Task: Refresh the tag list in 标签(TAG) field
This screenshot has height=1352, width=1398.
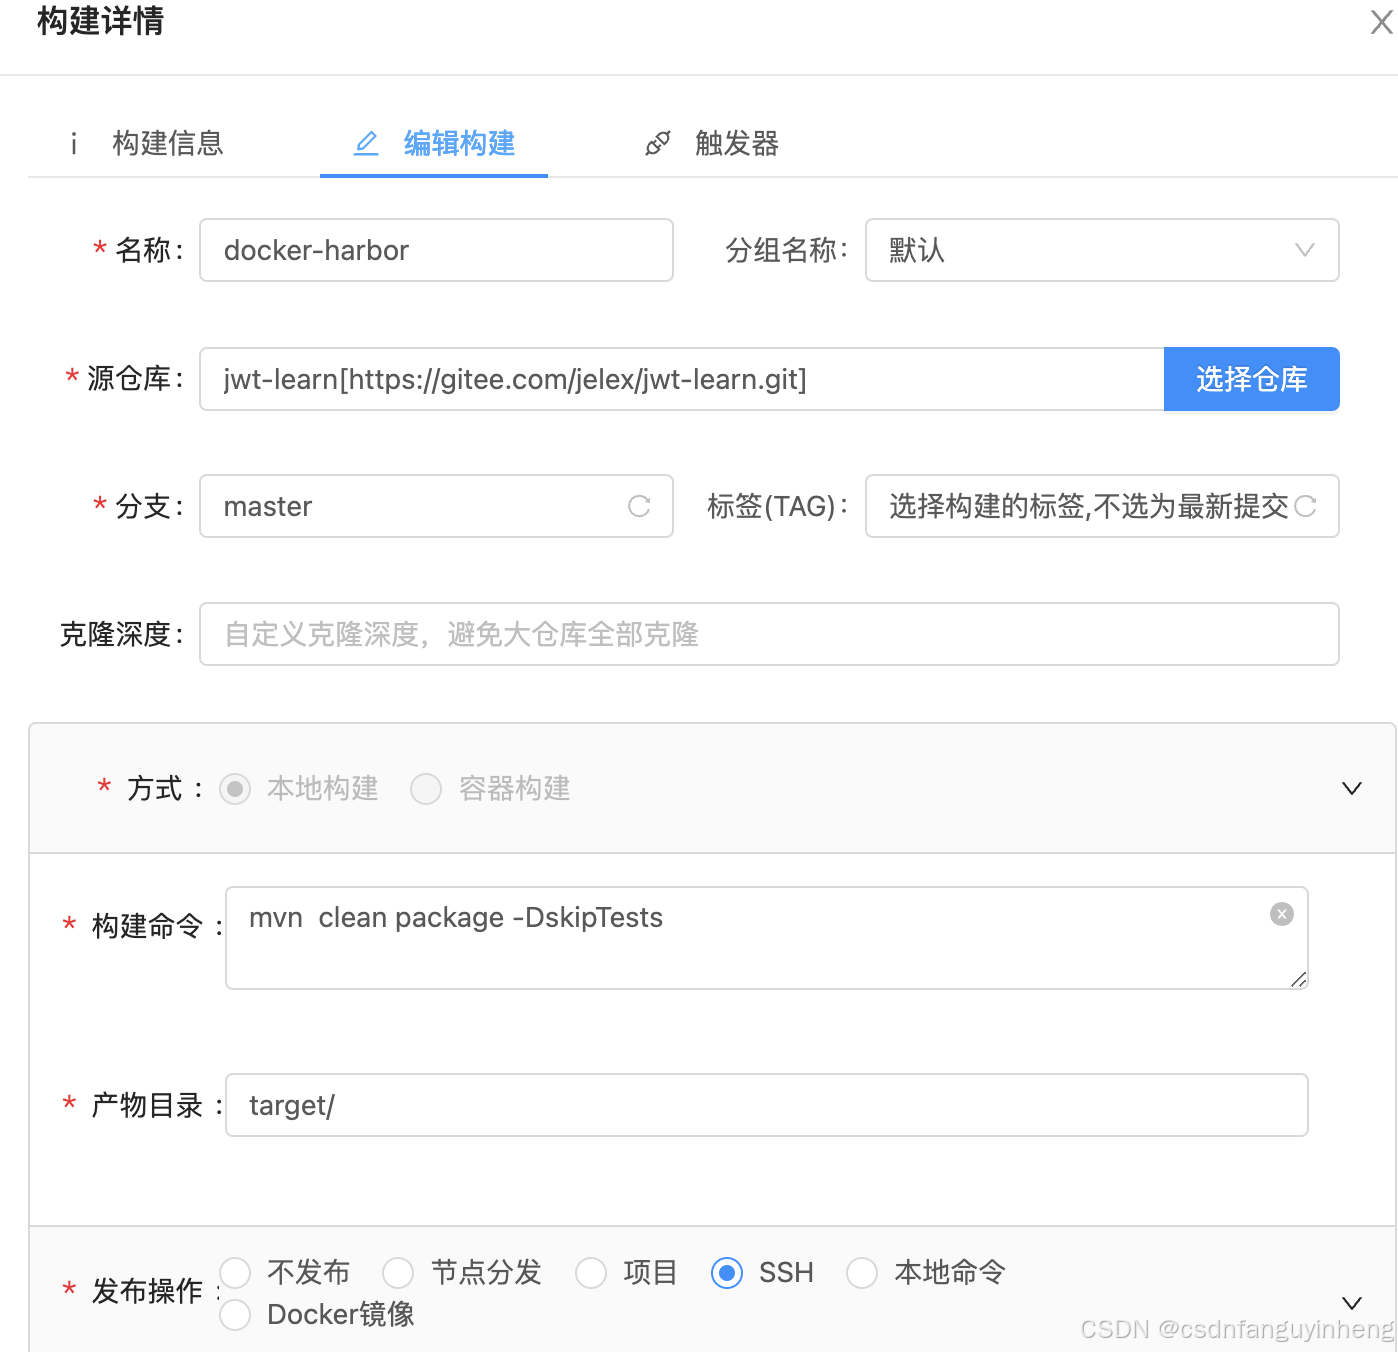Action: (1305, 507)
